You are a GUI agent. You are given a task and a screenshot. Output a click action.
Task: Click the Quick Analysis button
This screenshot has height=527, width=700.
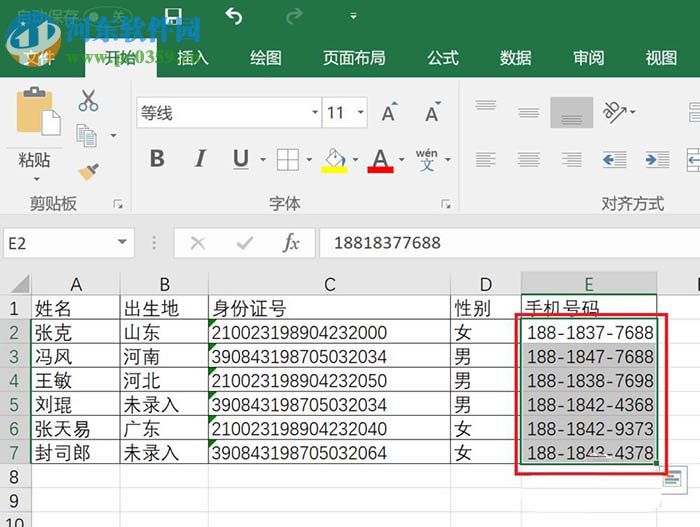point(674,480)
